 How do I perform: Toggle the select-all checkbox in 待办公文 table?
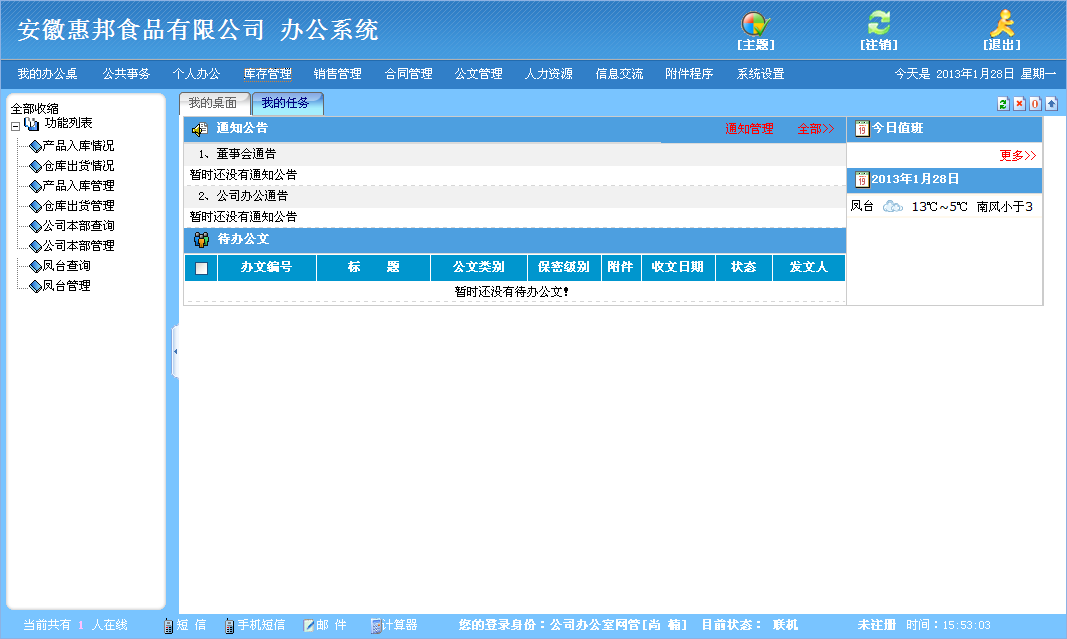tap(200, 267)
